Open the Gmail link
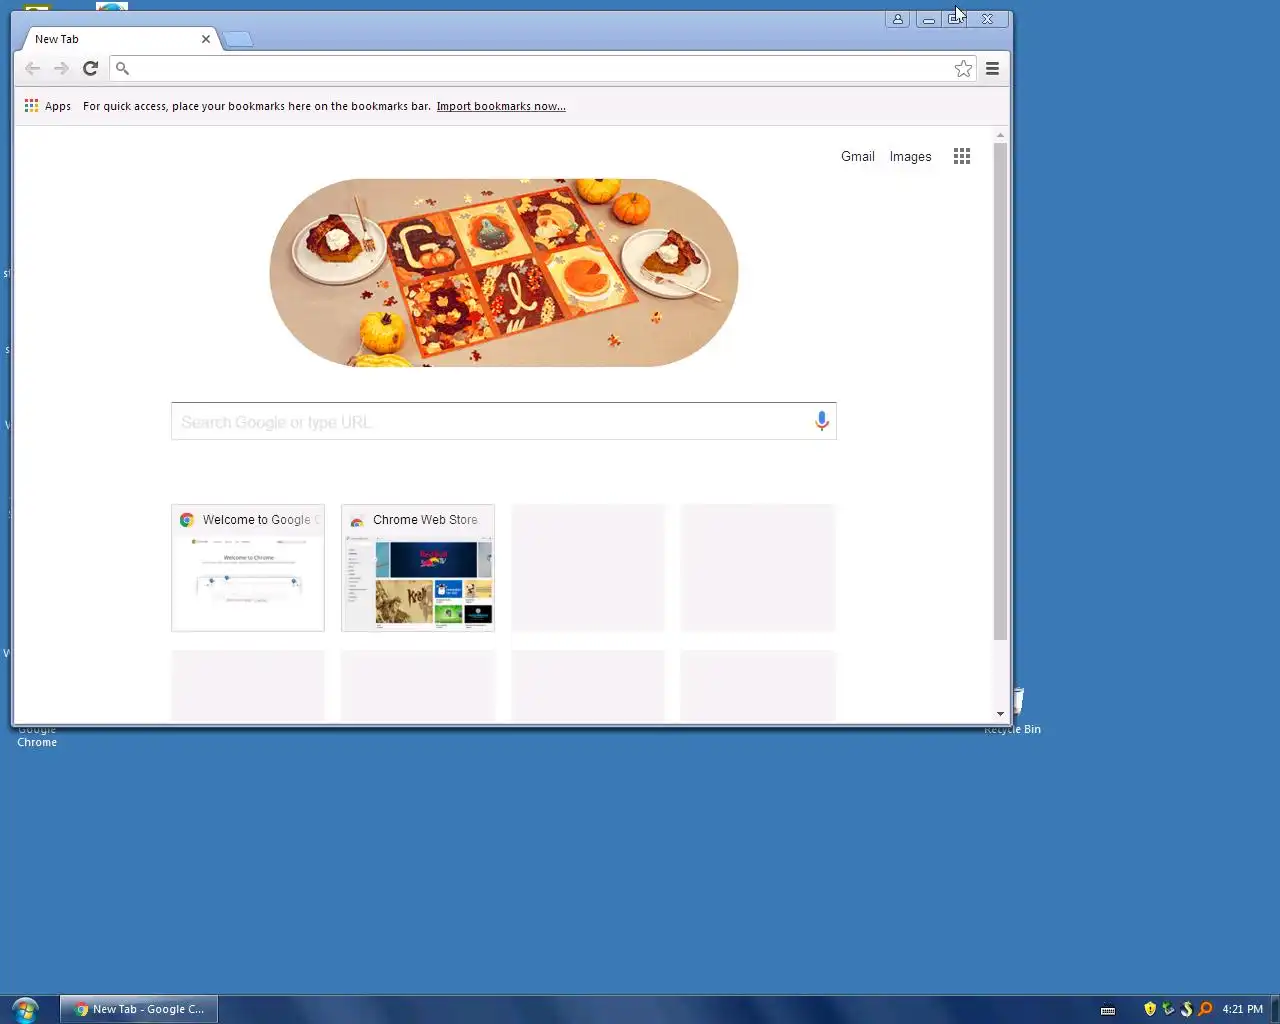 pos(858,156)
